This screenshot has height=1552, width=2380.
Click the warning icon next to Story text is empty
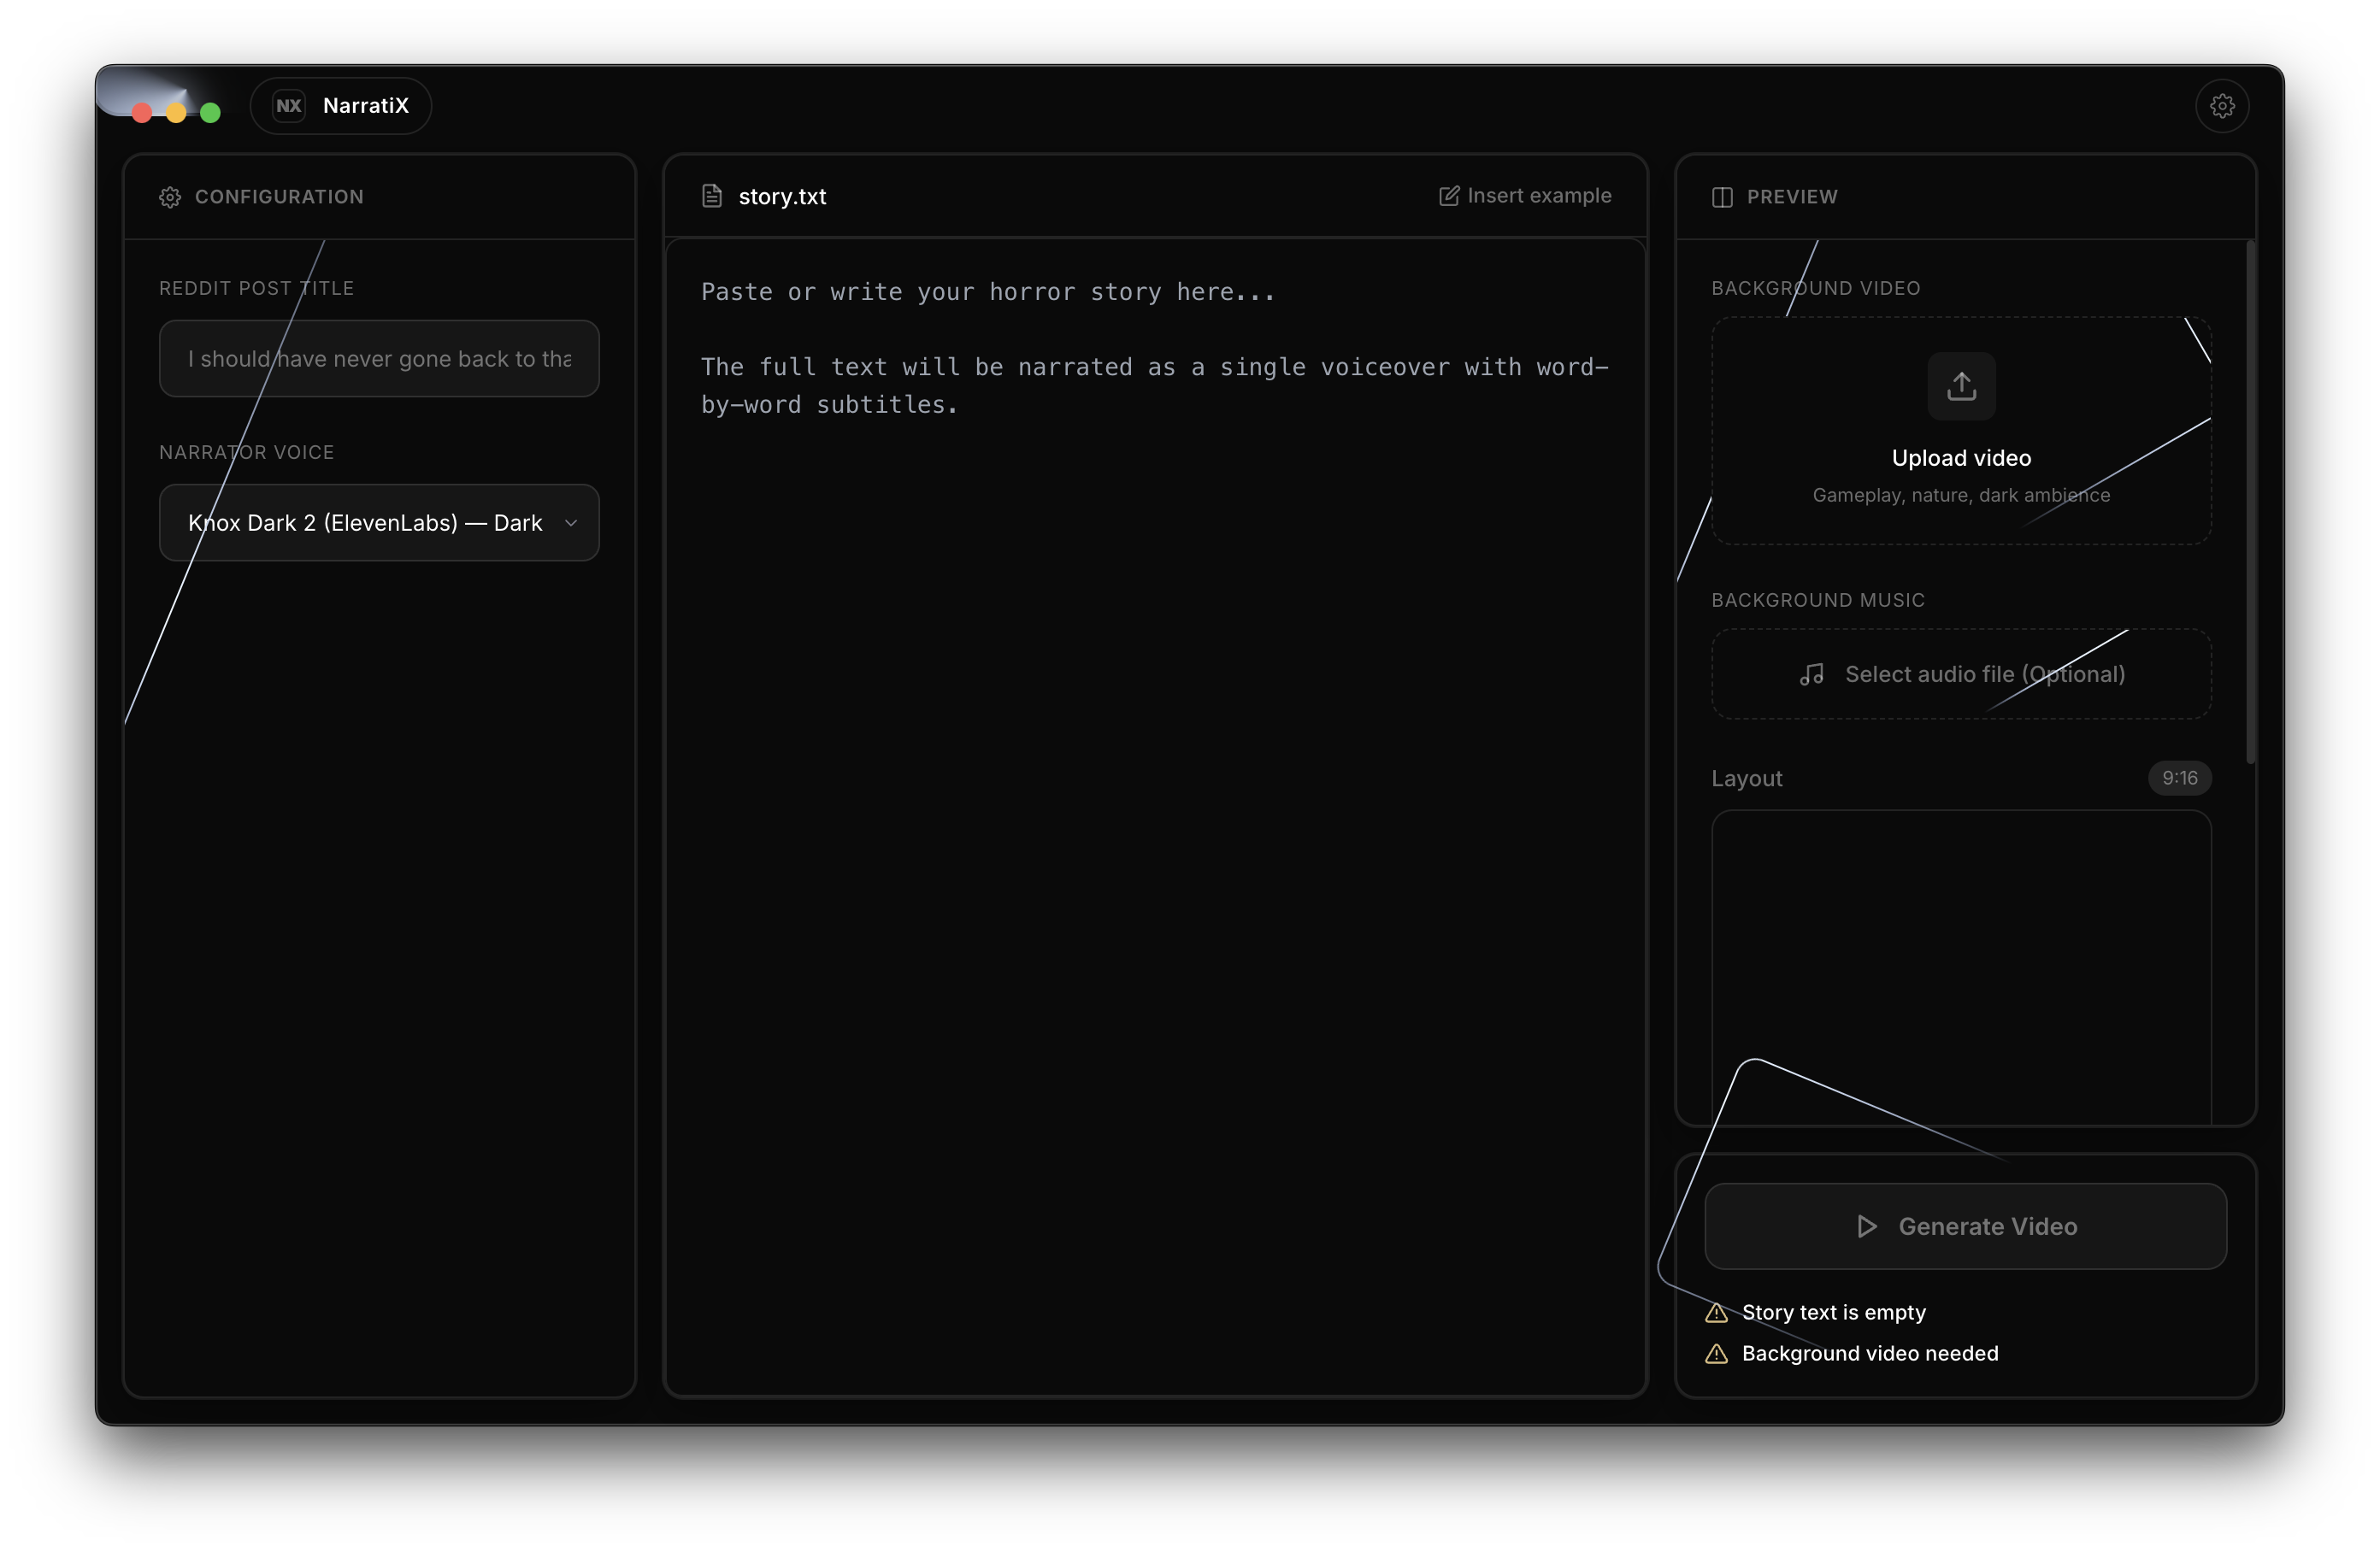click(1716, 1312)
